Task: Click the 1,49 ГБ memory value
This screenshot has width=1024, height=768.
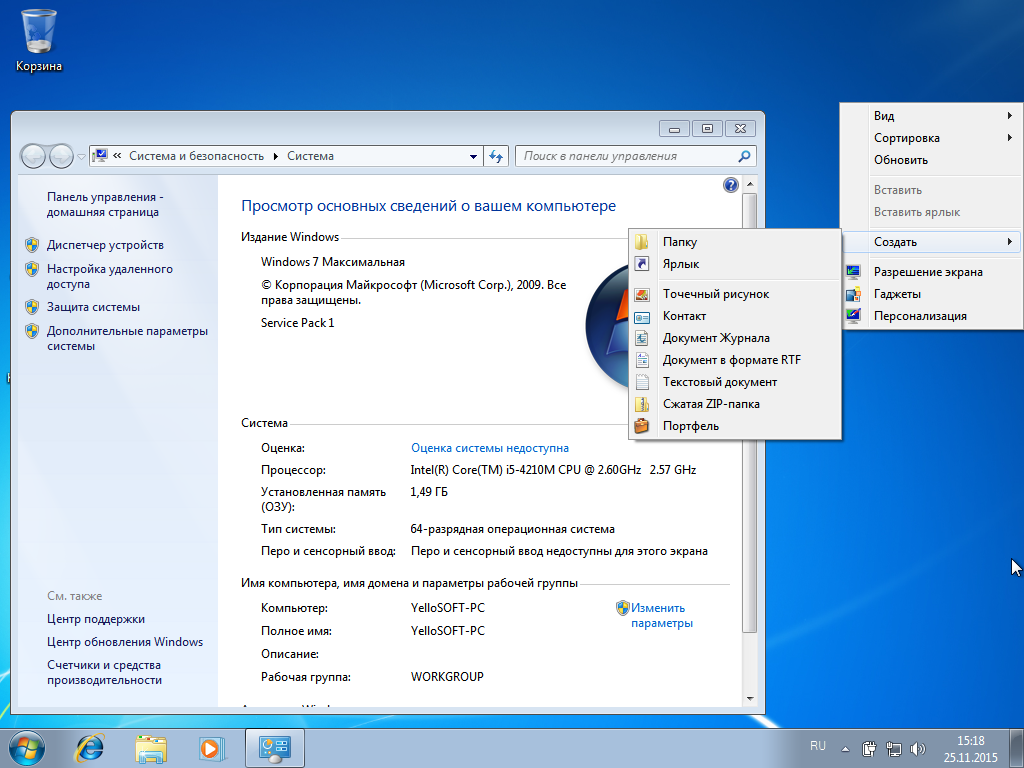Action: (x=429, y=492)
